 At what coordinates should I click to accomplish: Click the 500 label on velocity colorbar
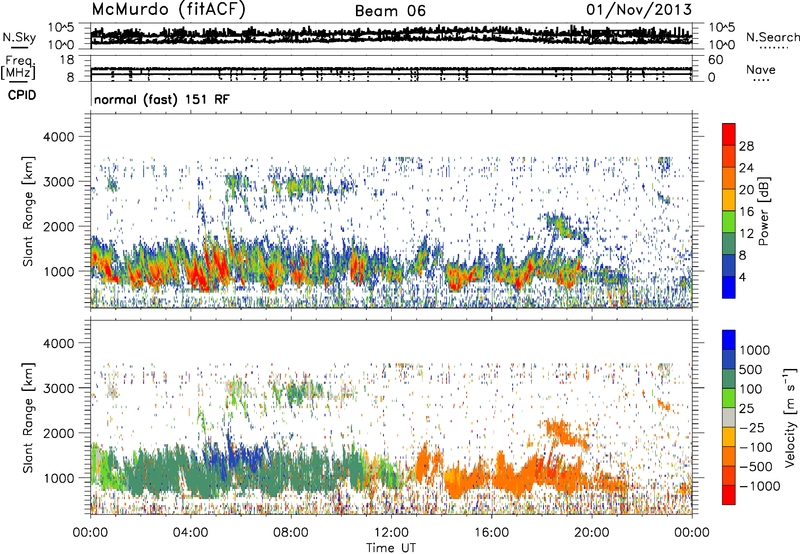[751, 369]
